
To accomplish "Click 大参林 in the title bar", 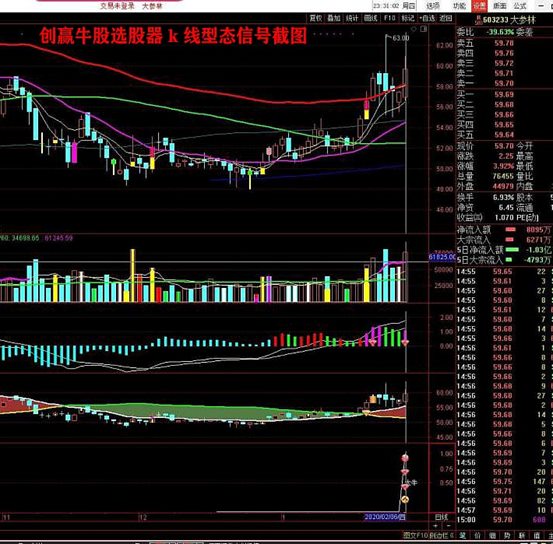I will click(152, 6).
